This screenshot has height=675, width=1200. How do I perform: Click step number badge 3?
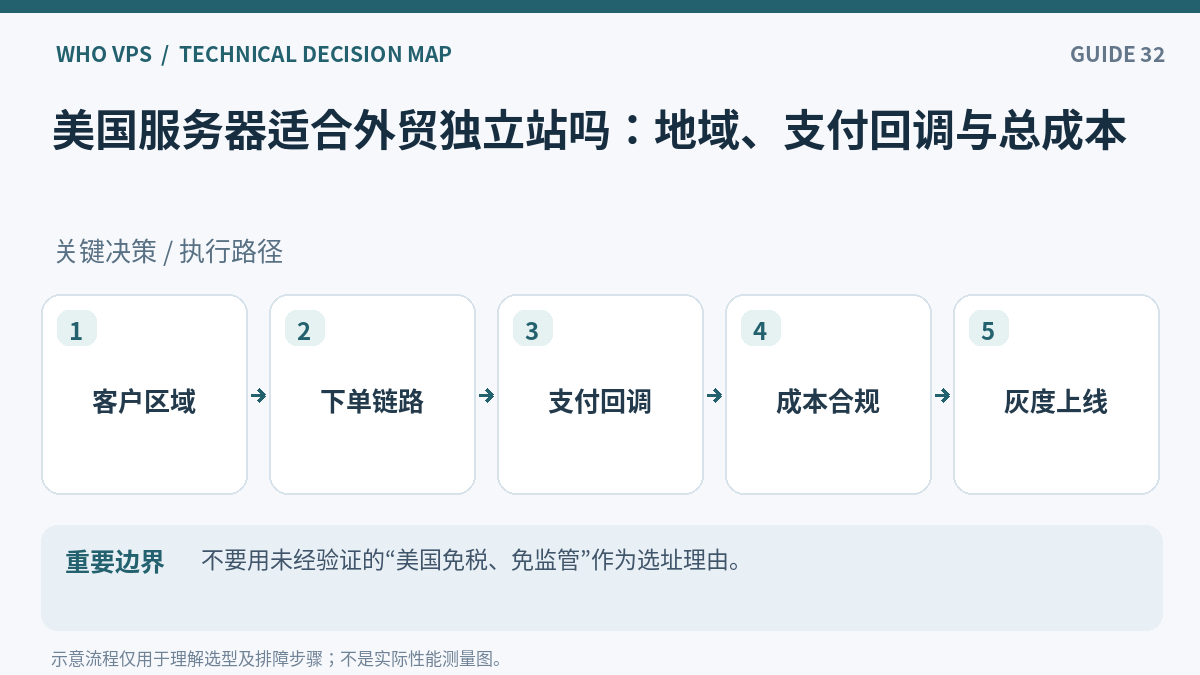click(533, 329)
